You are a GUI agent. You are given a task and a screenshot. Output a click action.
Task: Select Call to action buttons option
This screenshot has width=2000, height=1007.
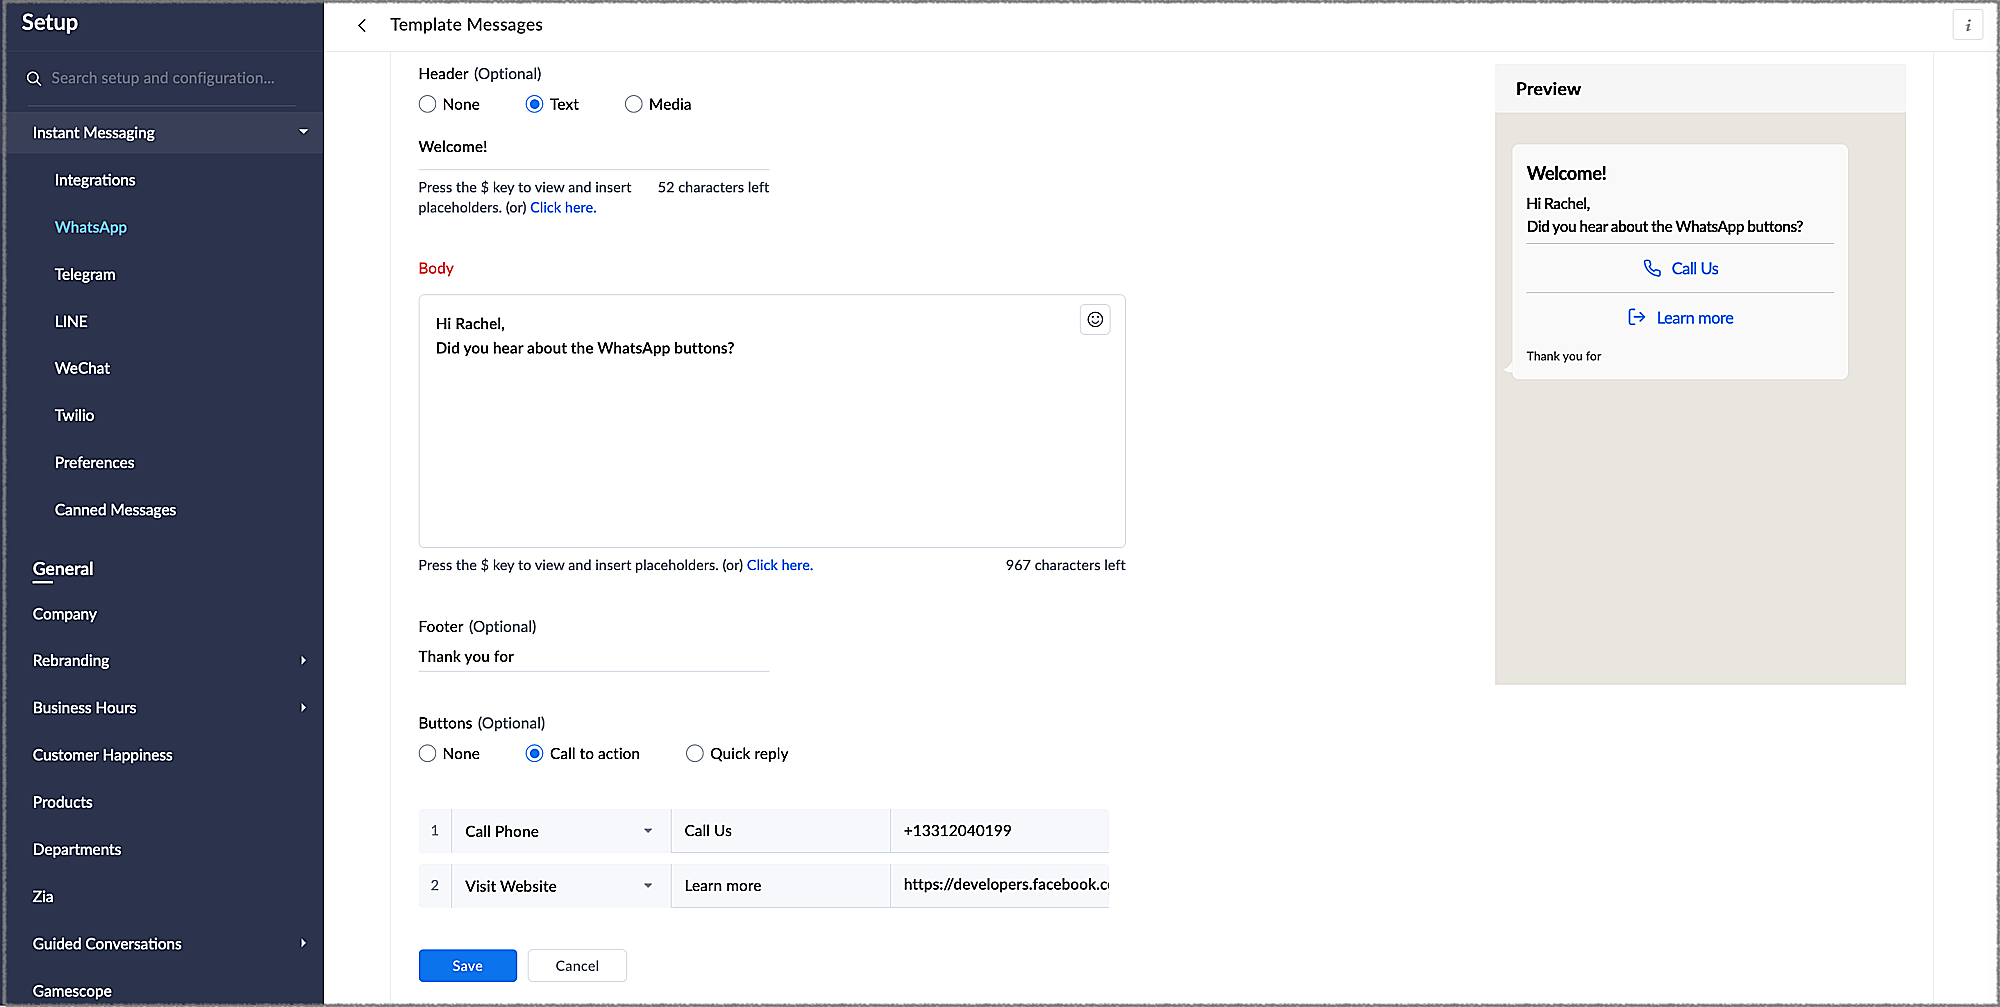(535, 753)
